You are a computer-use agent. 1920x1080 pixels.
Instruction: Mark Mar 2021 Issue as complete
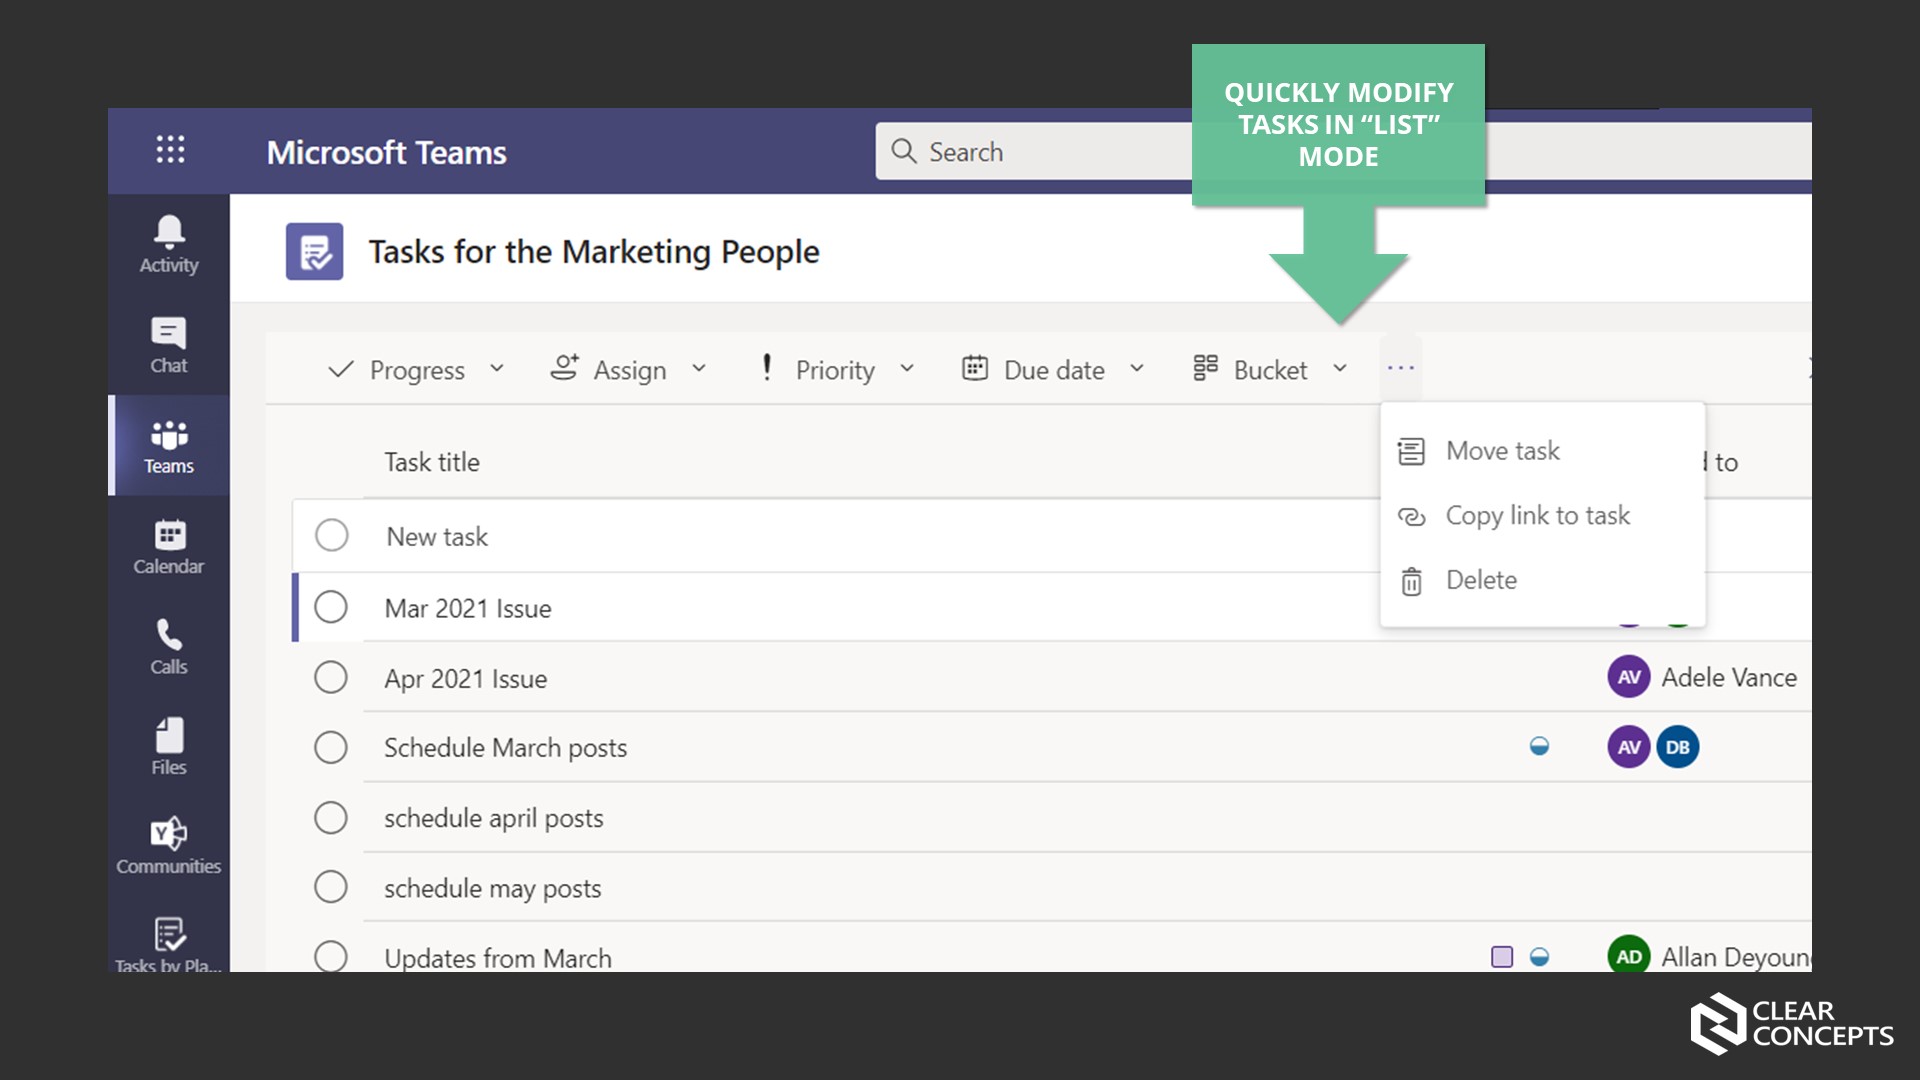coord(331,607)
